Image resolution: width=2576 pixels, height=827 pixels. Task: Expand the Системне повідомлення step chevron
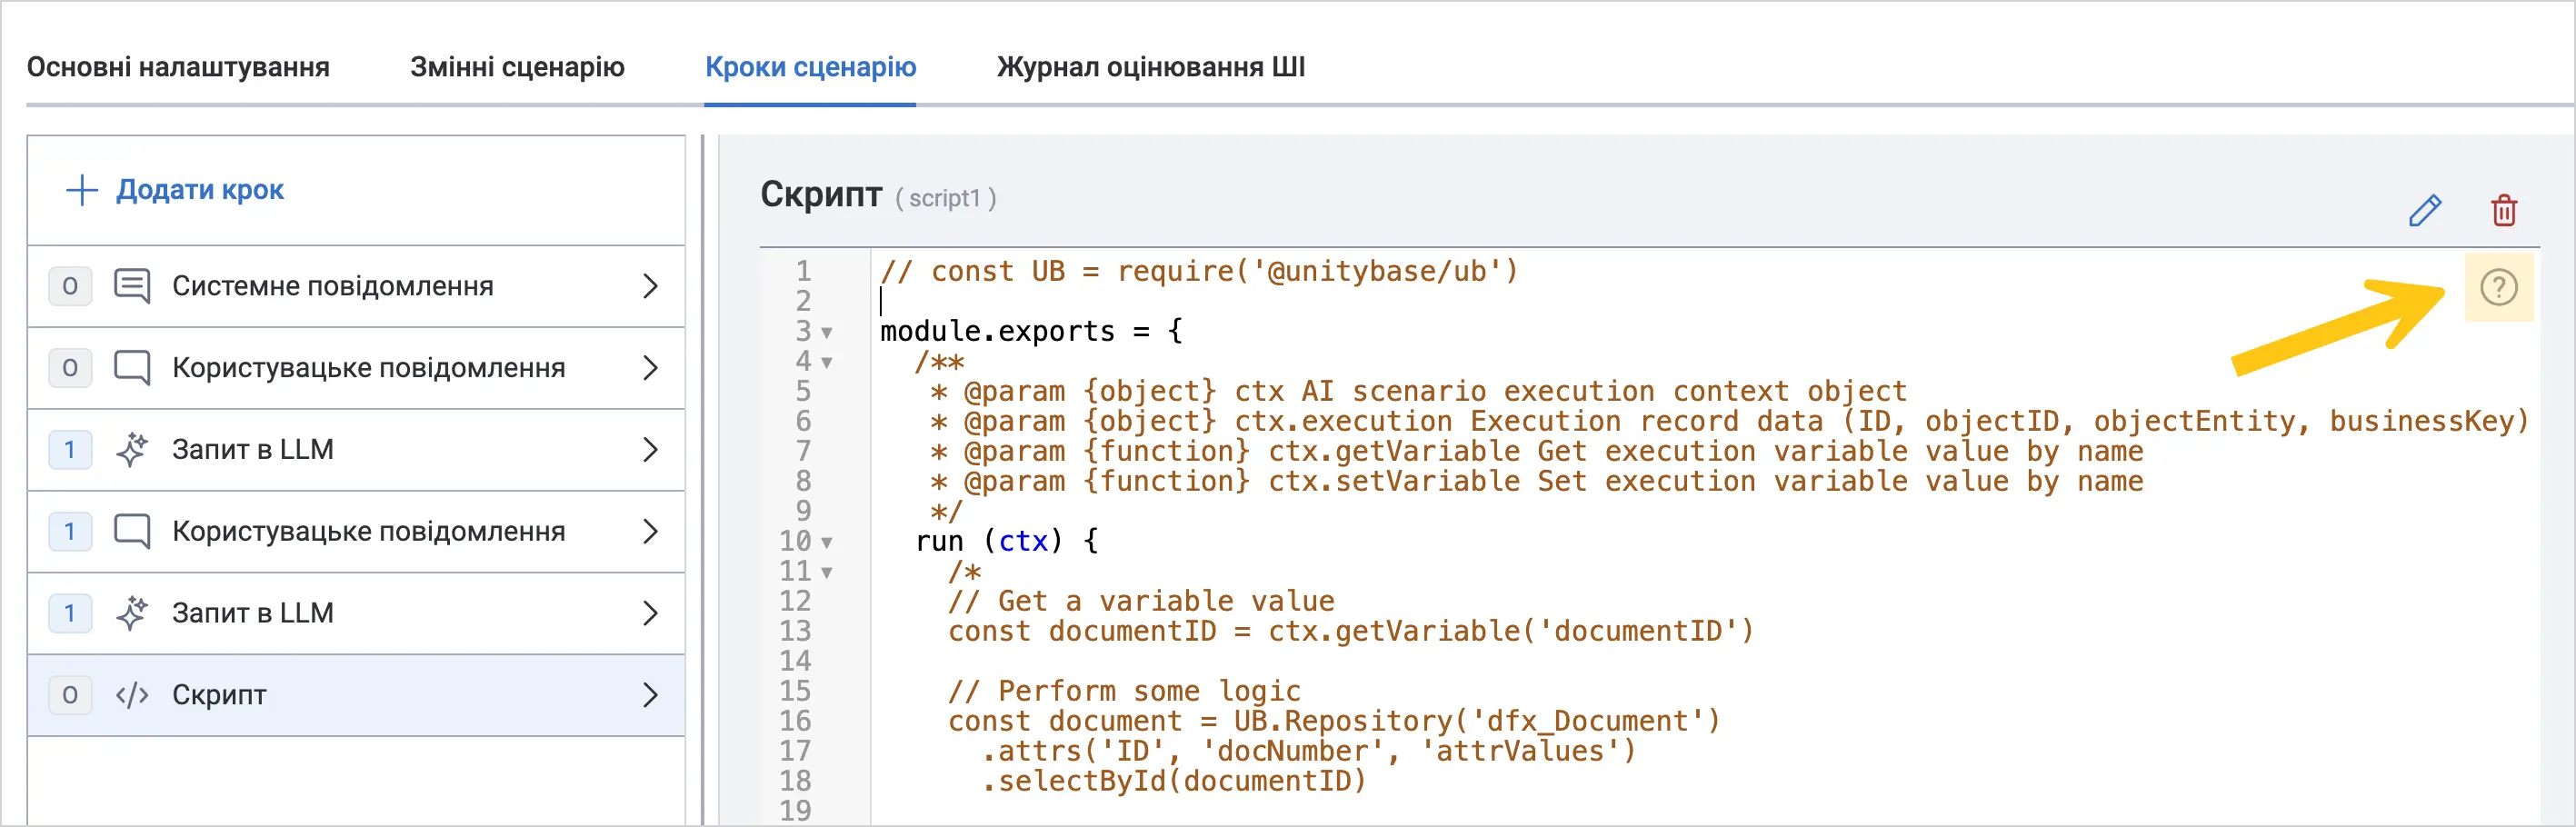point(650,286)
